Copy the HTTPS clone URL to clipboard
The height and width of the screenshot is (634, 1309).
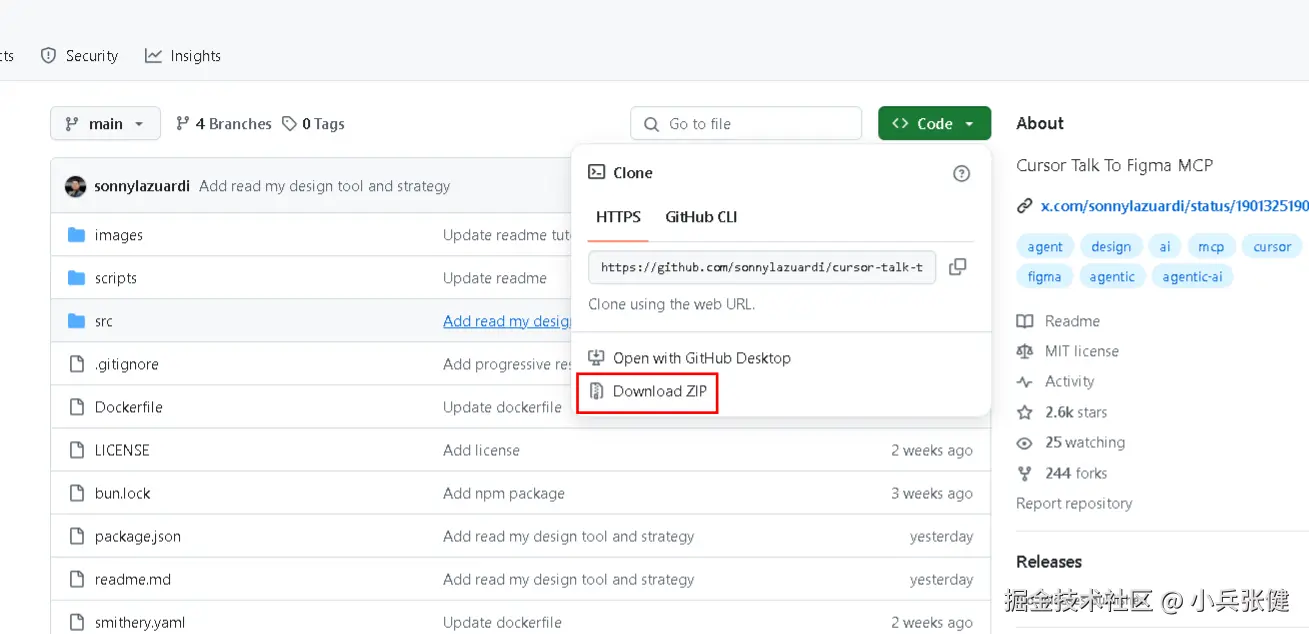click(957, 267)
